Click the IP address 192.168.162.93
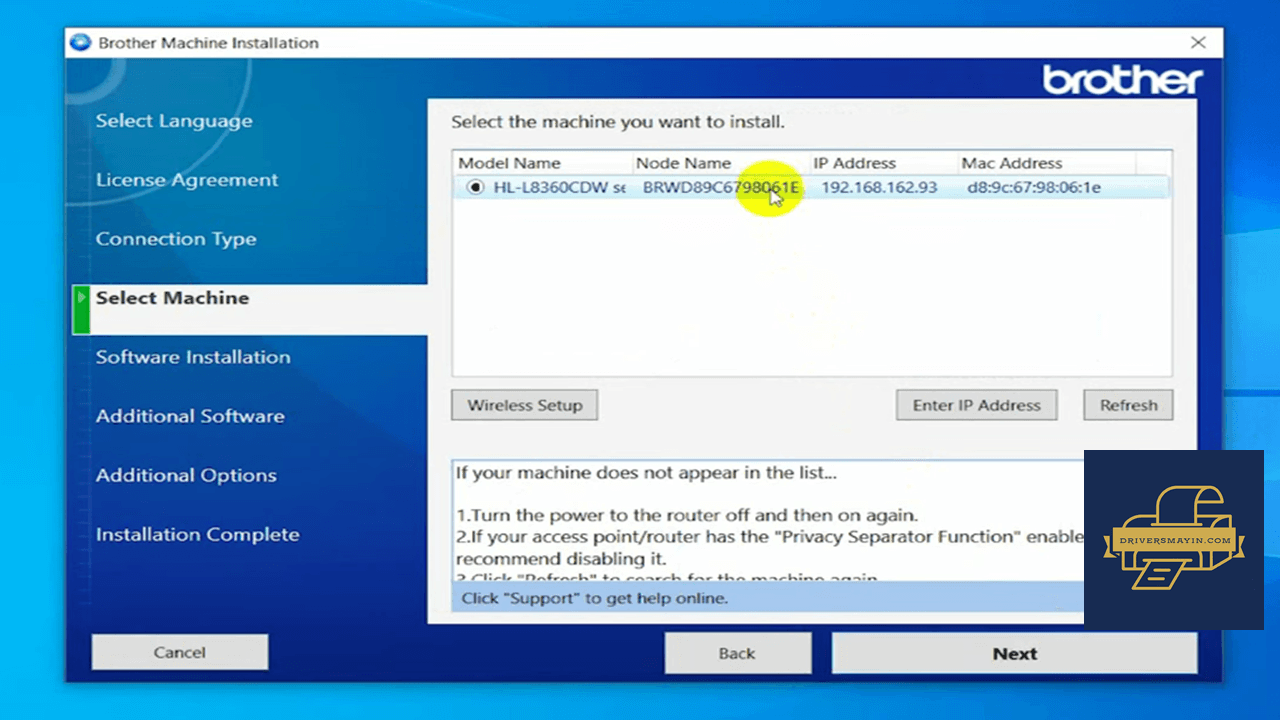Viewport: 1280px width, 720px height. pyautogui.click(x=880, y=187)
